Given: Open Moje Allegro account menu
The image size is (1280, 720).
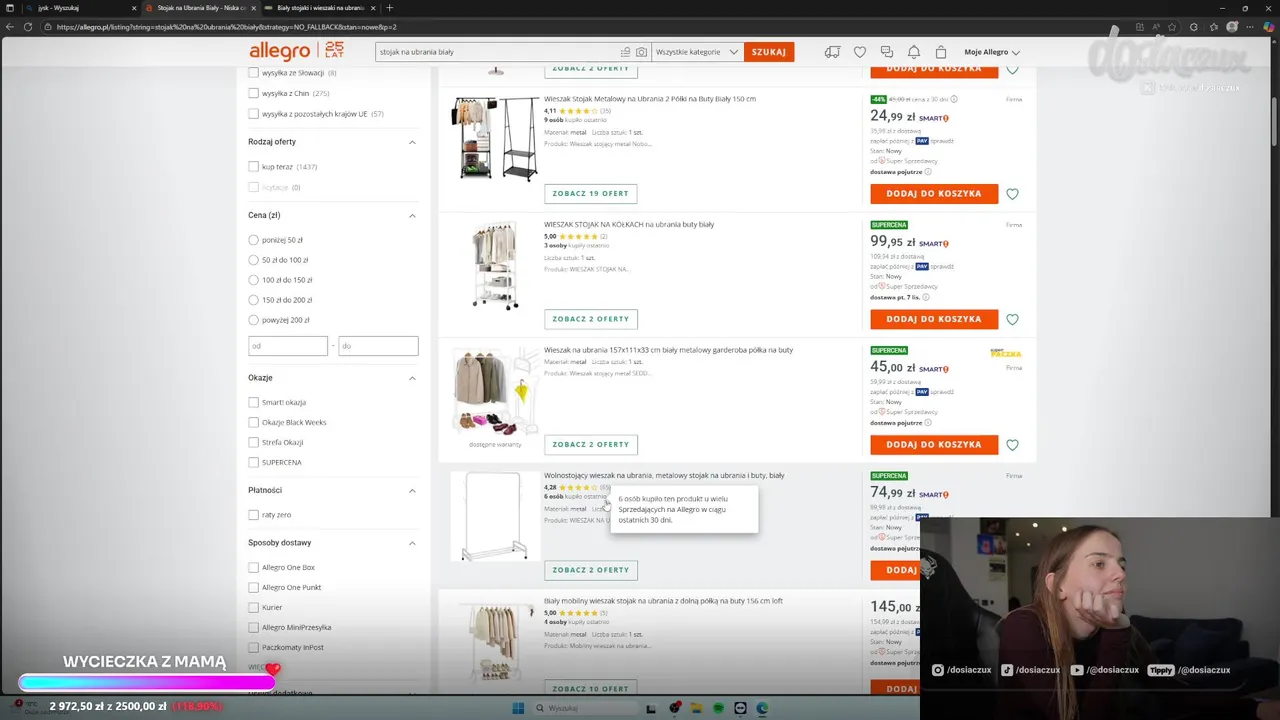Looking at the screenshot, I should [992, 52].
